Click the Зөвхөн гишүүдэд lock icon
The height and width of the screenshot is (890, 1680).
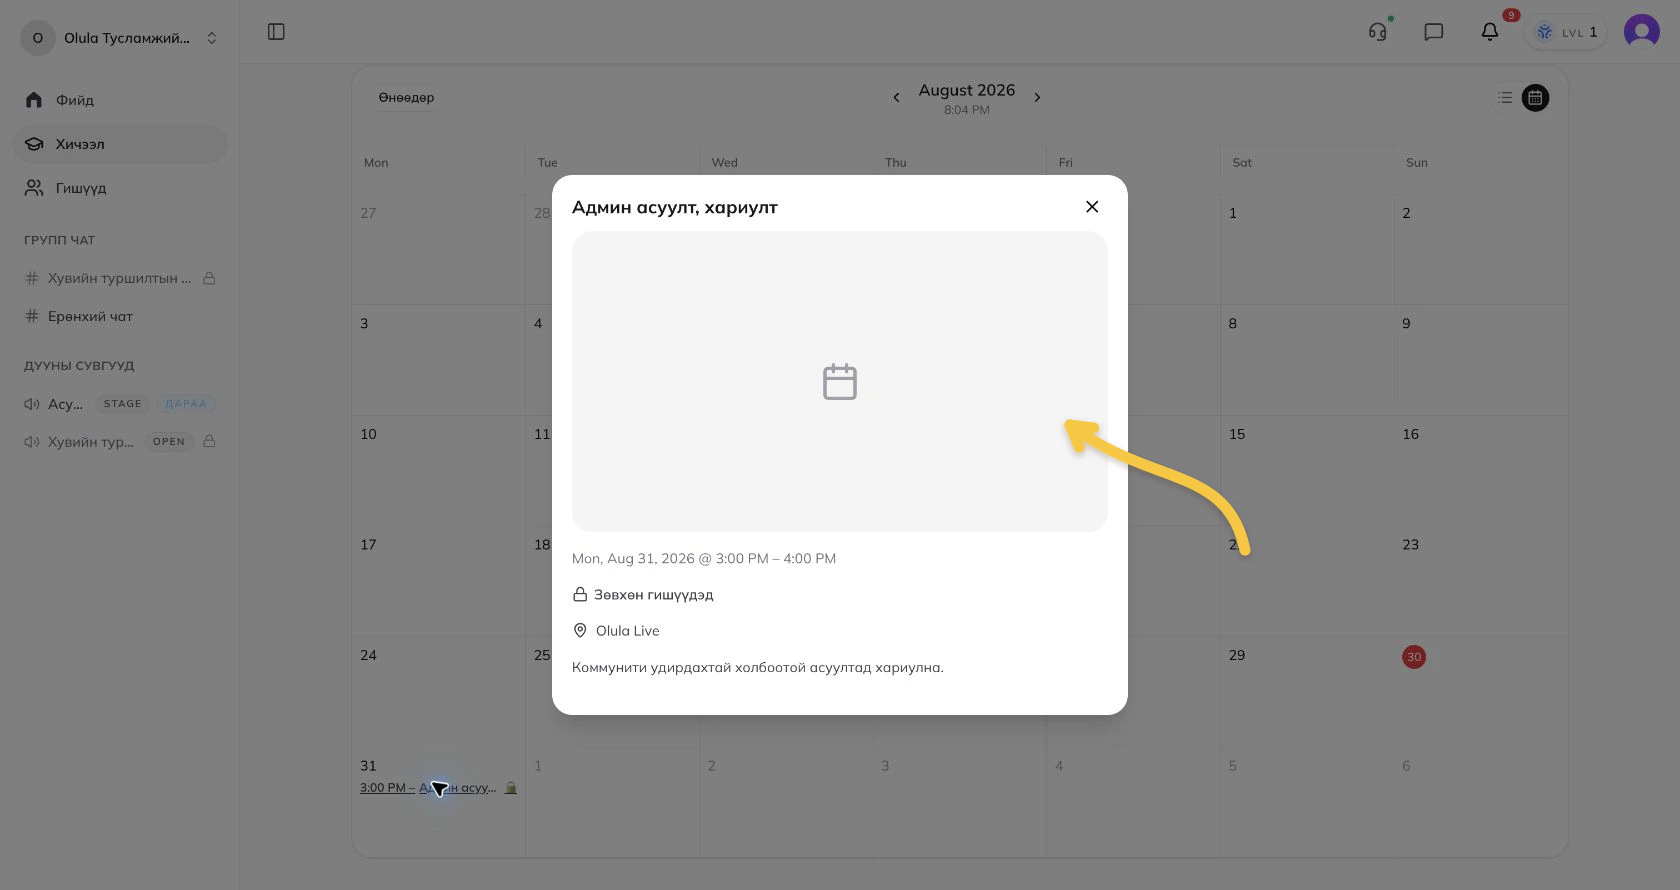pyautogui.click(x=580, y=595)
